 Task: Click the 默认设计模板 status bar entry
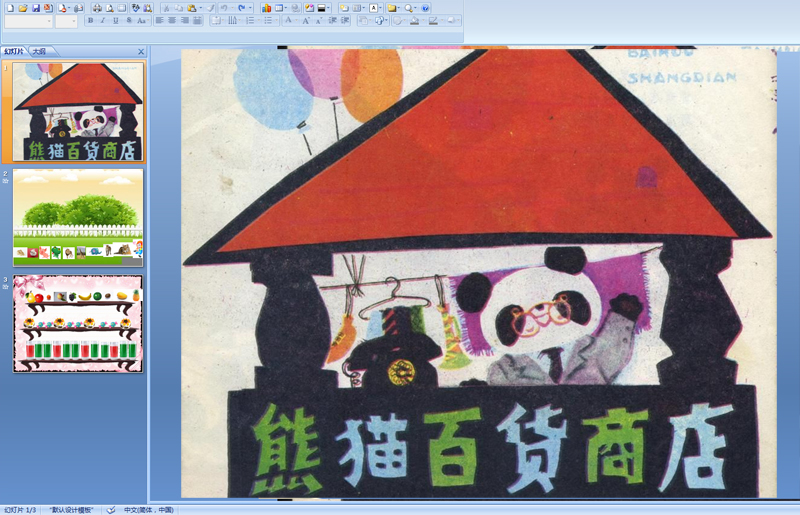point(71,510)
